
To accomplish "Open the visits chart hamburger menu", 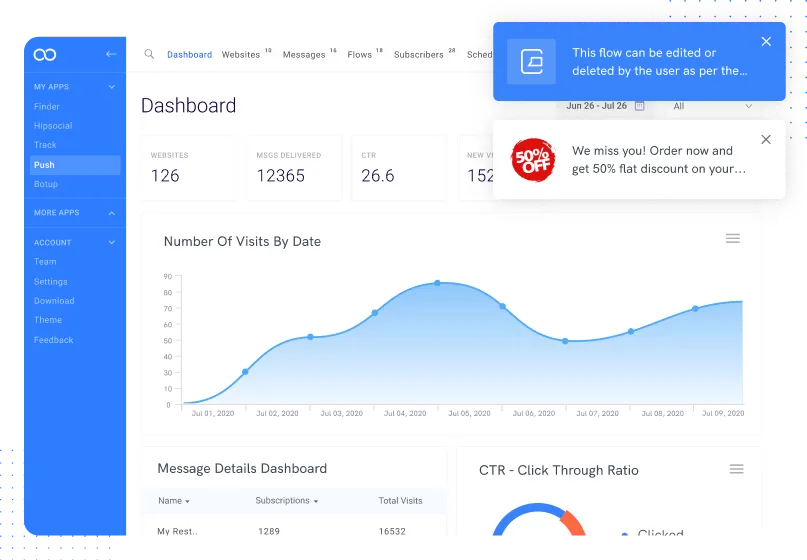I will 733,238.
